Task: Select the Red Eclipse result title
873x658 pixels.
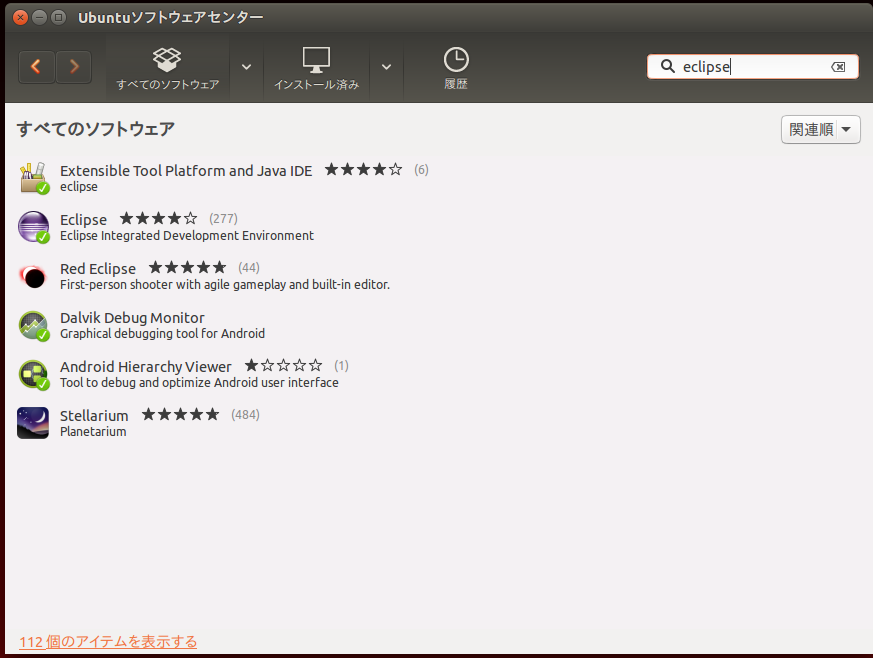Action: (98, 268)
